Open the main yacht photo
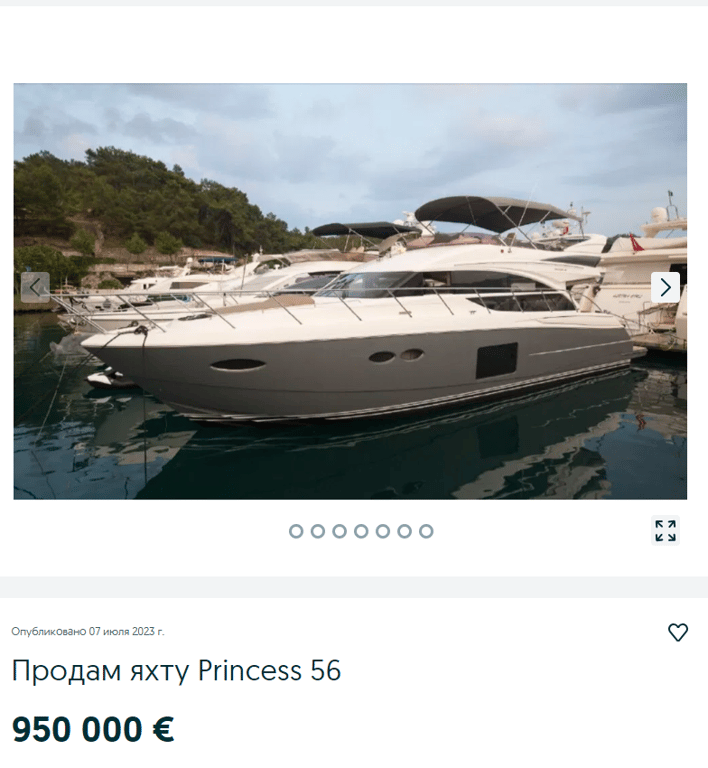This screenshot has width=708, height=768. point(350,291)
